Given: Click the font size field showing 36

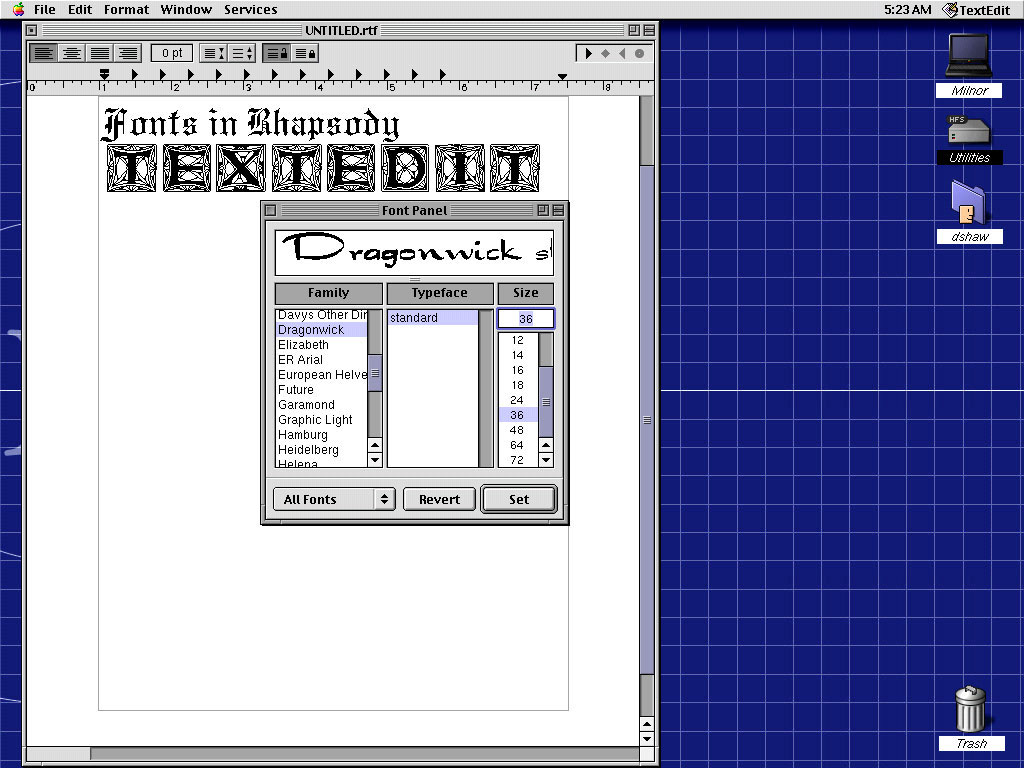Looking at the screenshot, I should pyautogui.click(x=526, y=319).
